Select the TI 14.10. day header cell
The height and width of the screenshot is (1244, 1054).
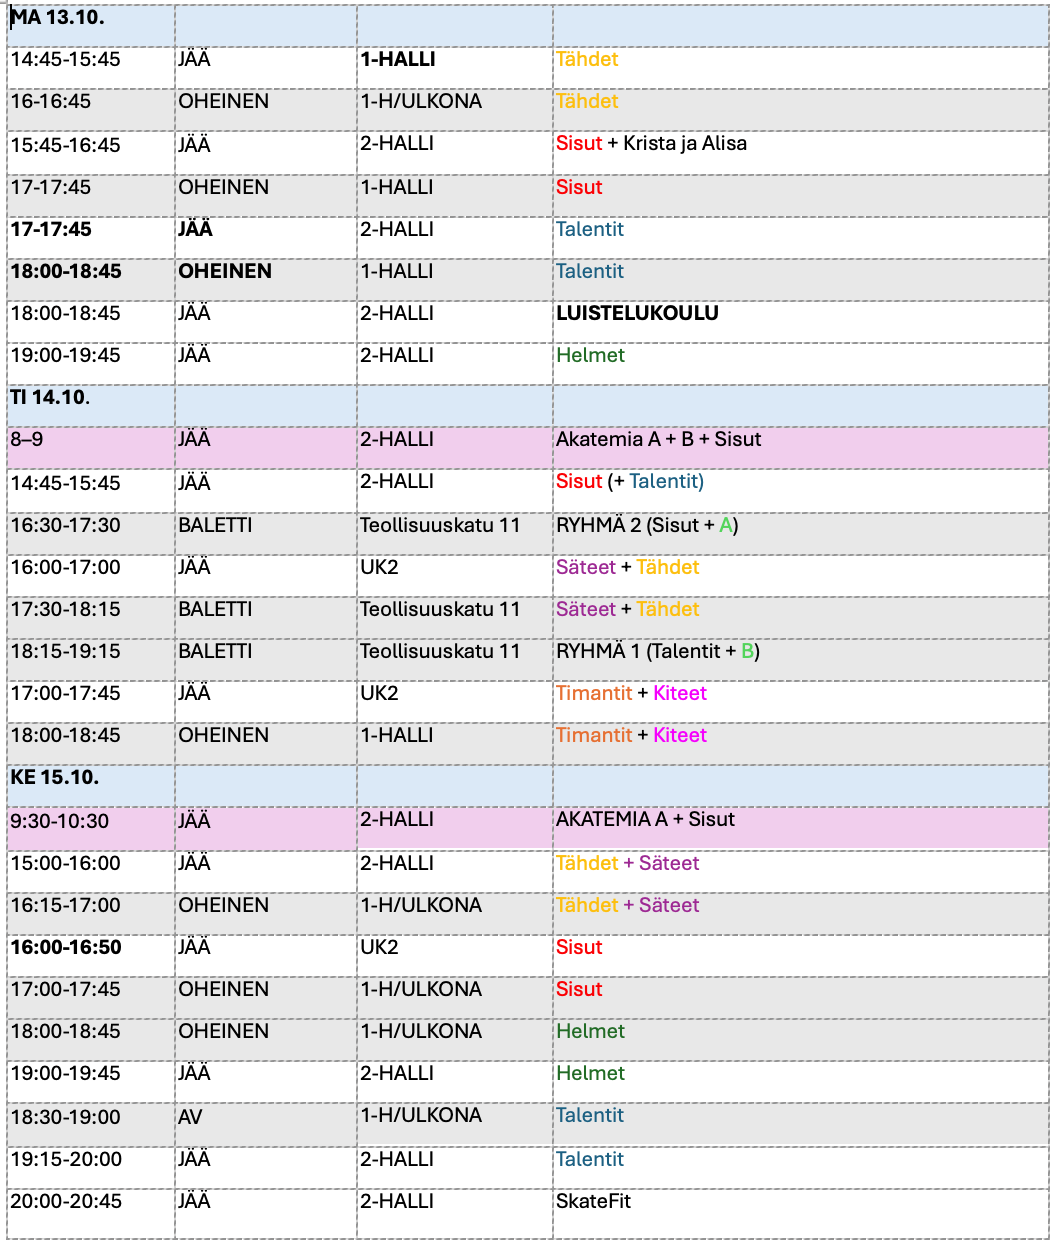(x=50, y=398)
